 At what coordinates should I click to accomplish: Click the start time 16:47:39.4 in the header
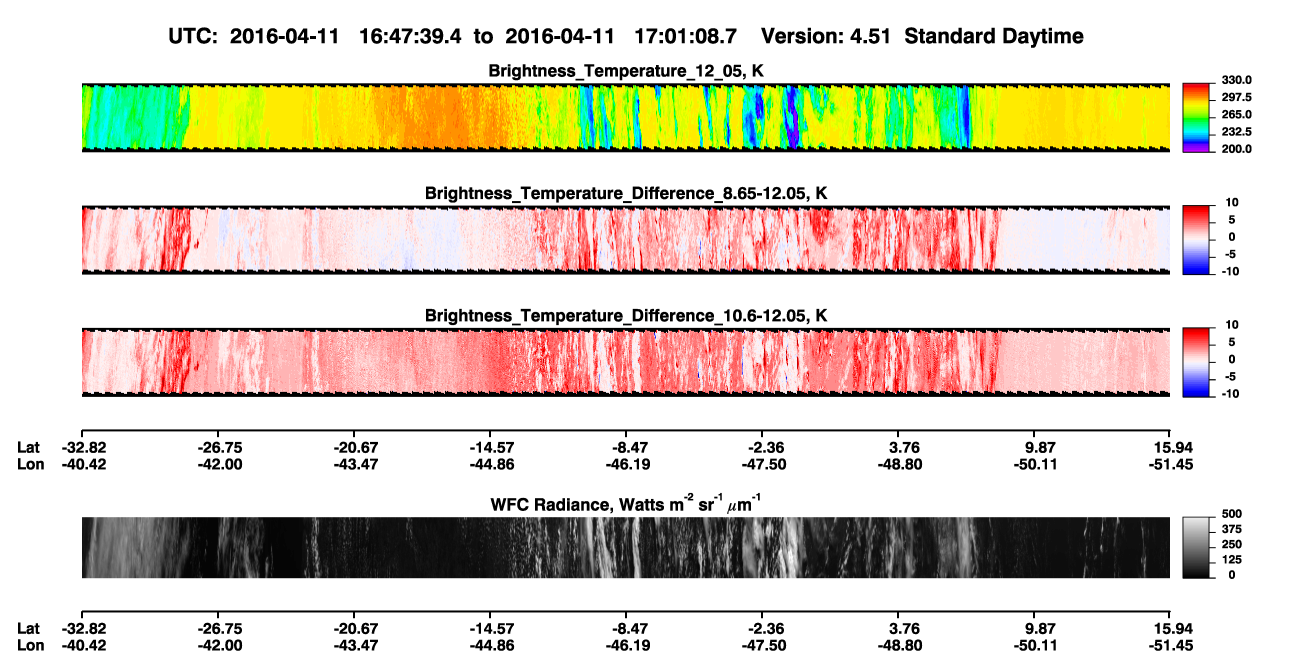pos(412,36)
